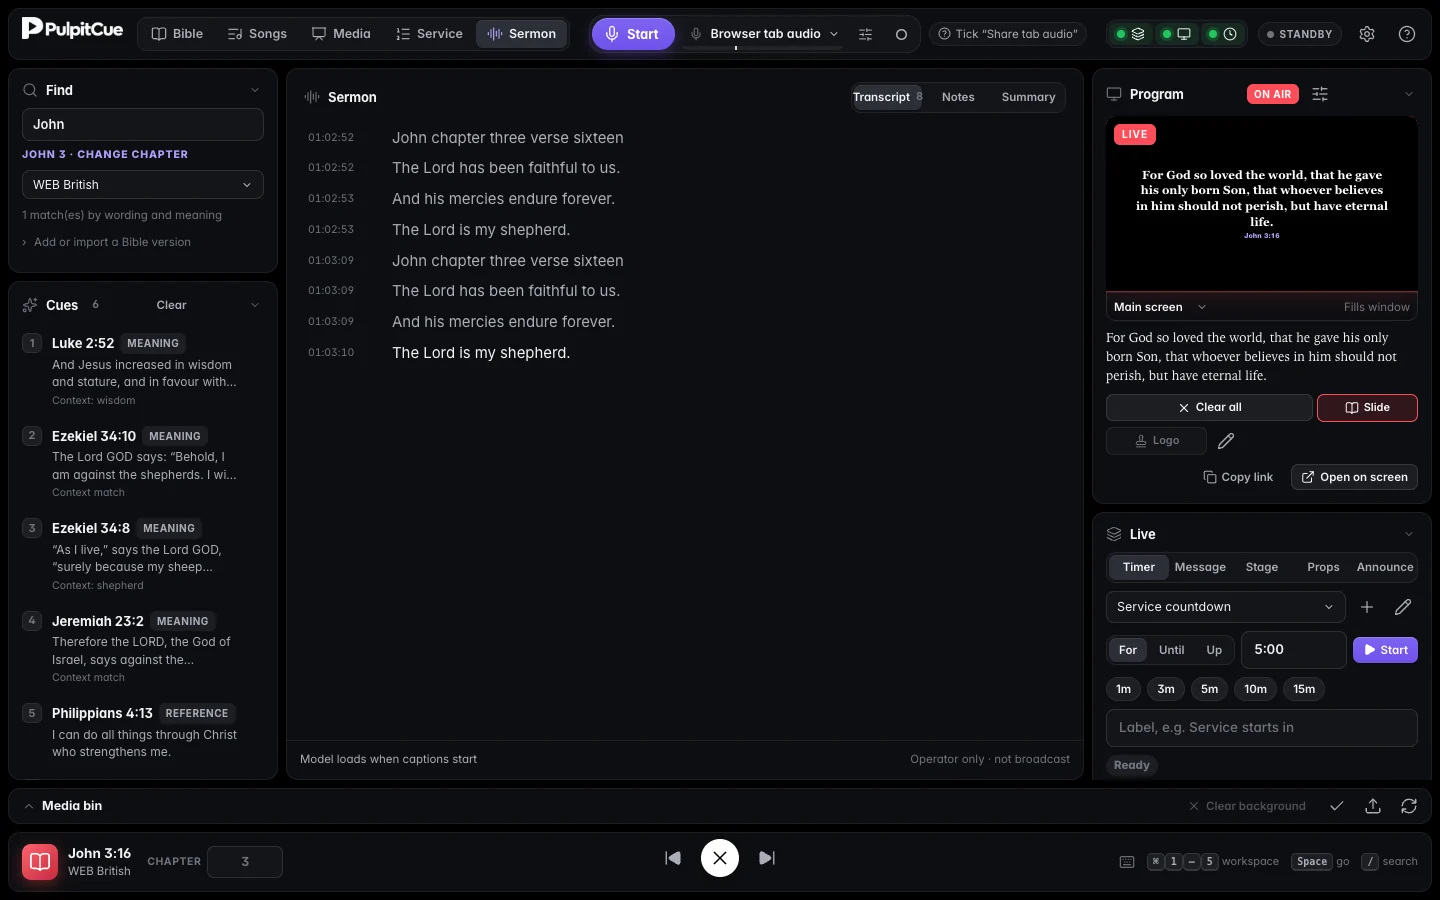This screenshot has width=1440, height=900.
Task: Open the keyboard shortcuts icon
Action: (x=1127, y=862)
